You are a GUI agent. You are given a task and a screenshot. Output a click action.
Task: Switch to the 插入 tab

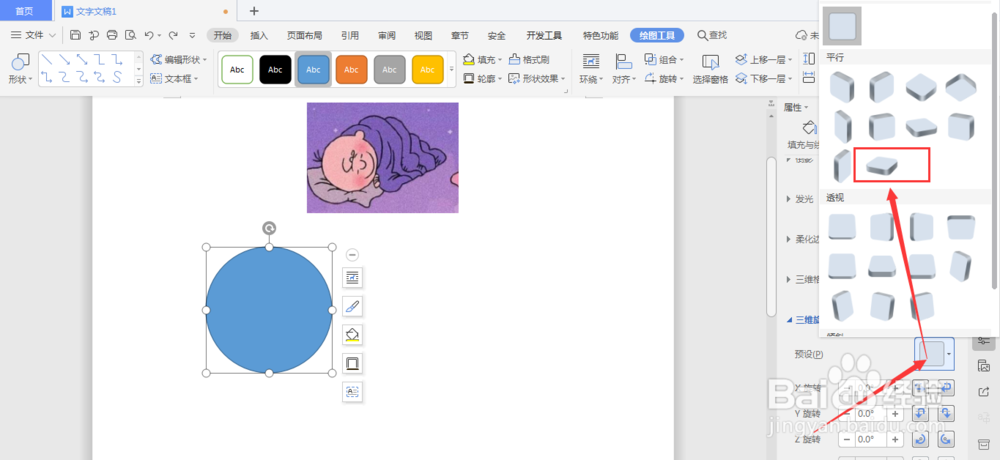pyautogui.click(x=259, y=35)
